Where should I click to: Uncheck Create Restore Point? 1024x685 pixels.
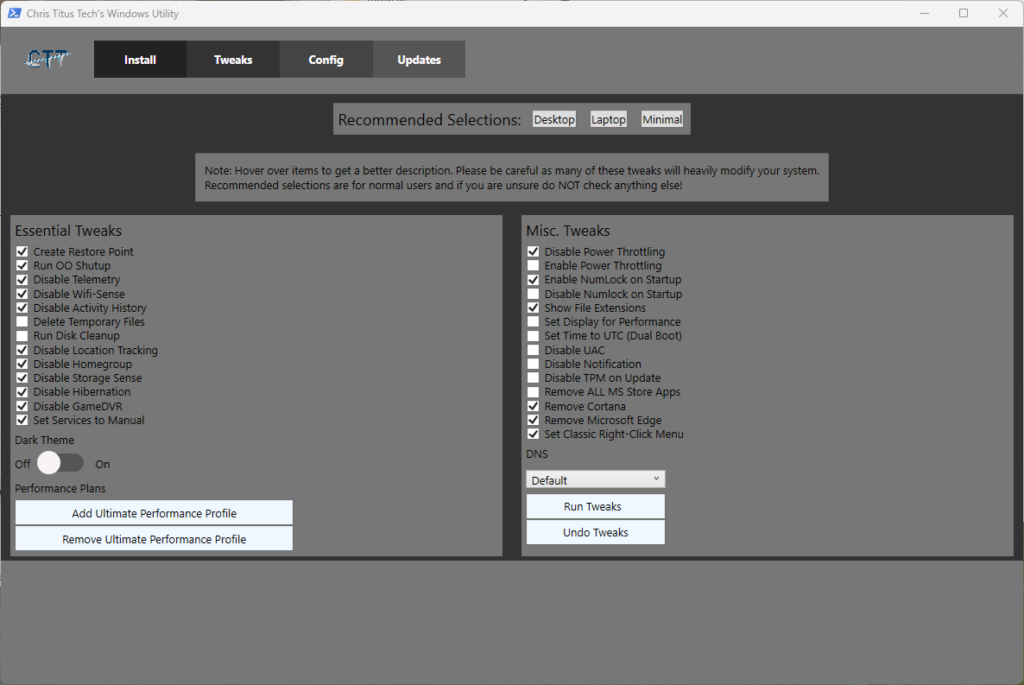point(22,251)
